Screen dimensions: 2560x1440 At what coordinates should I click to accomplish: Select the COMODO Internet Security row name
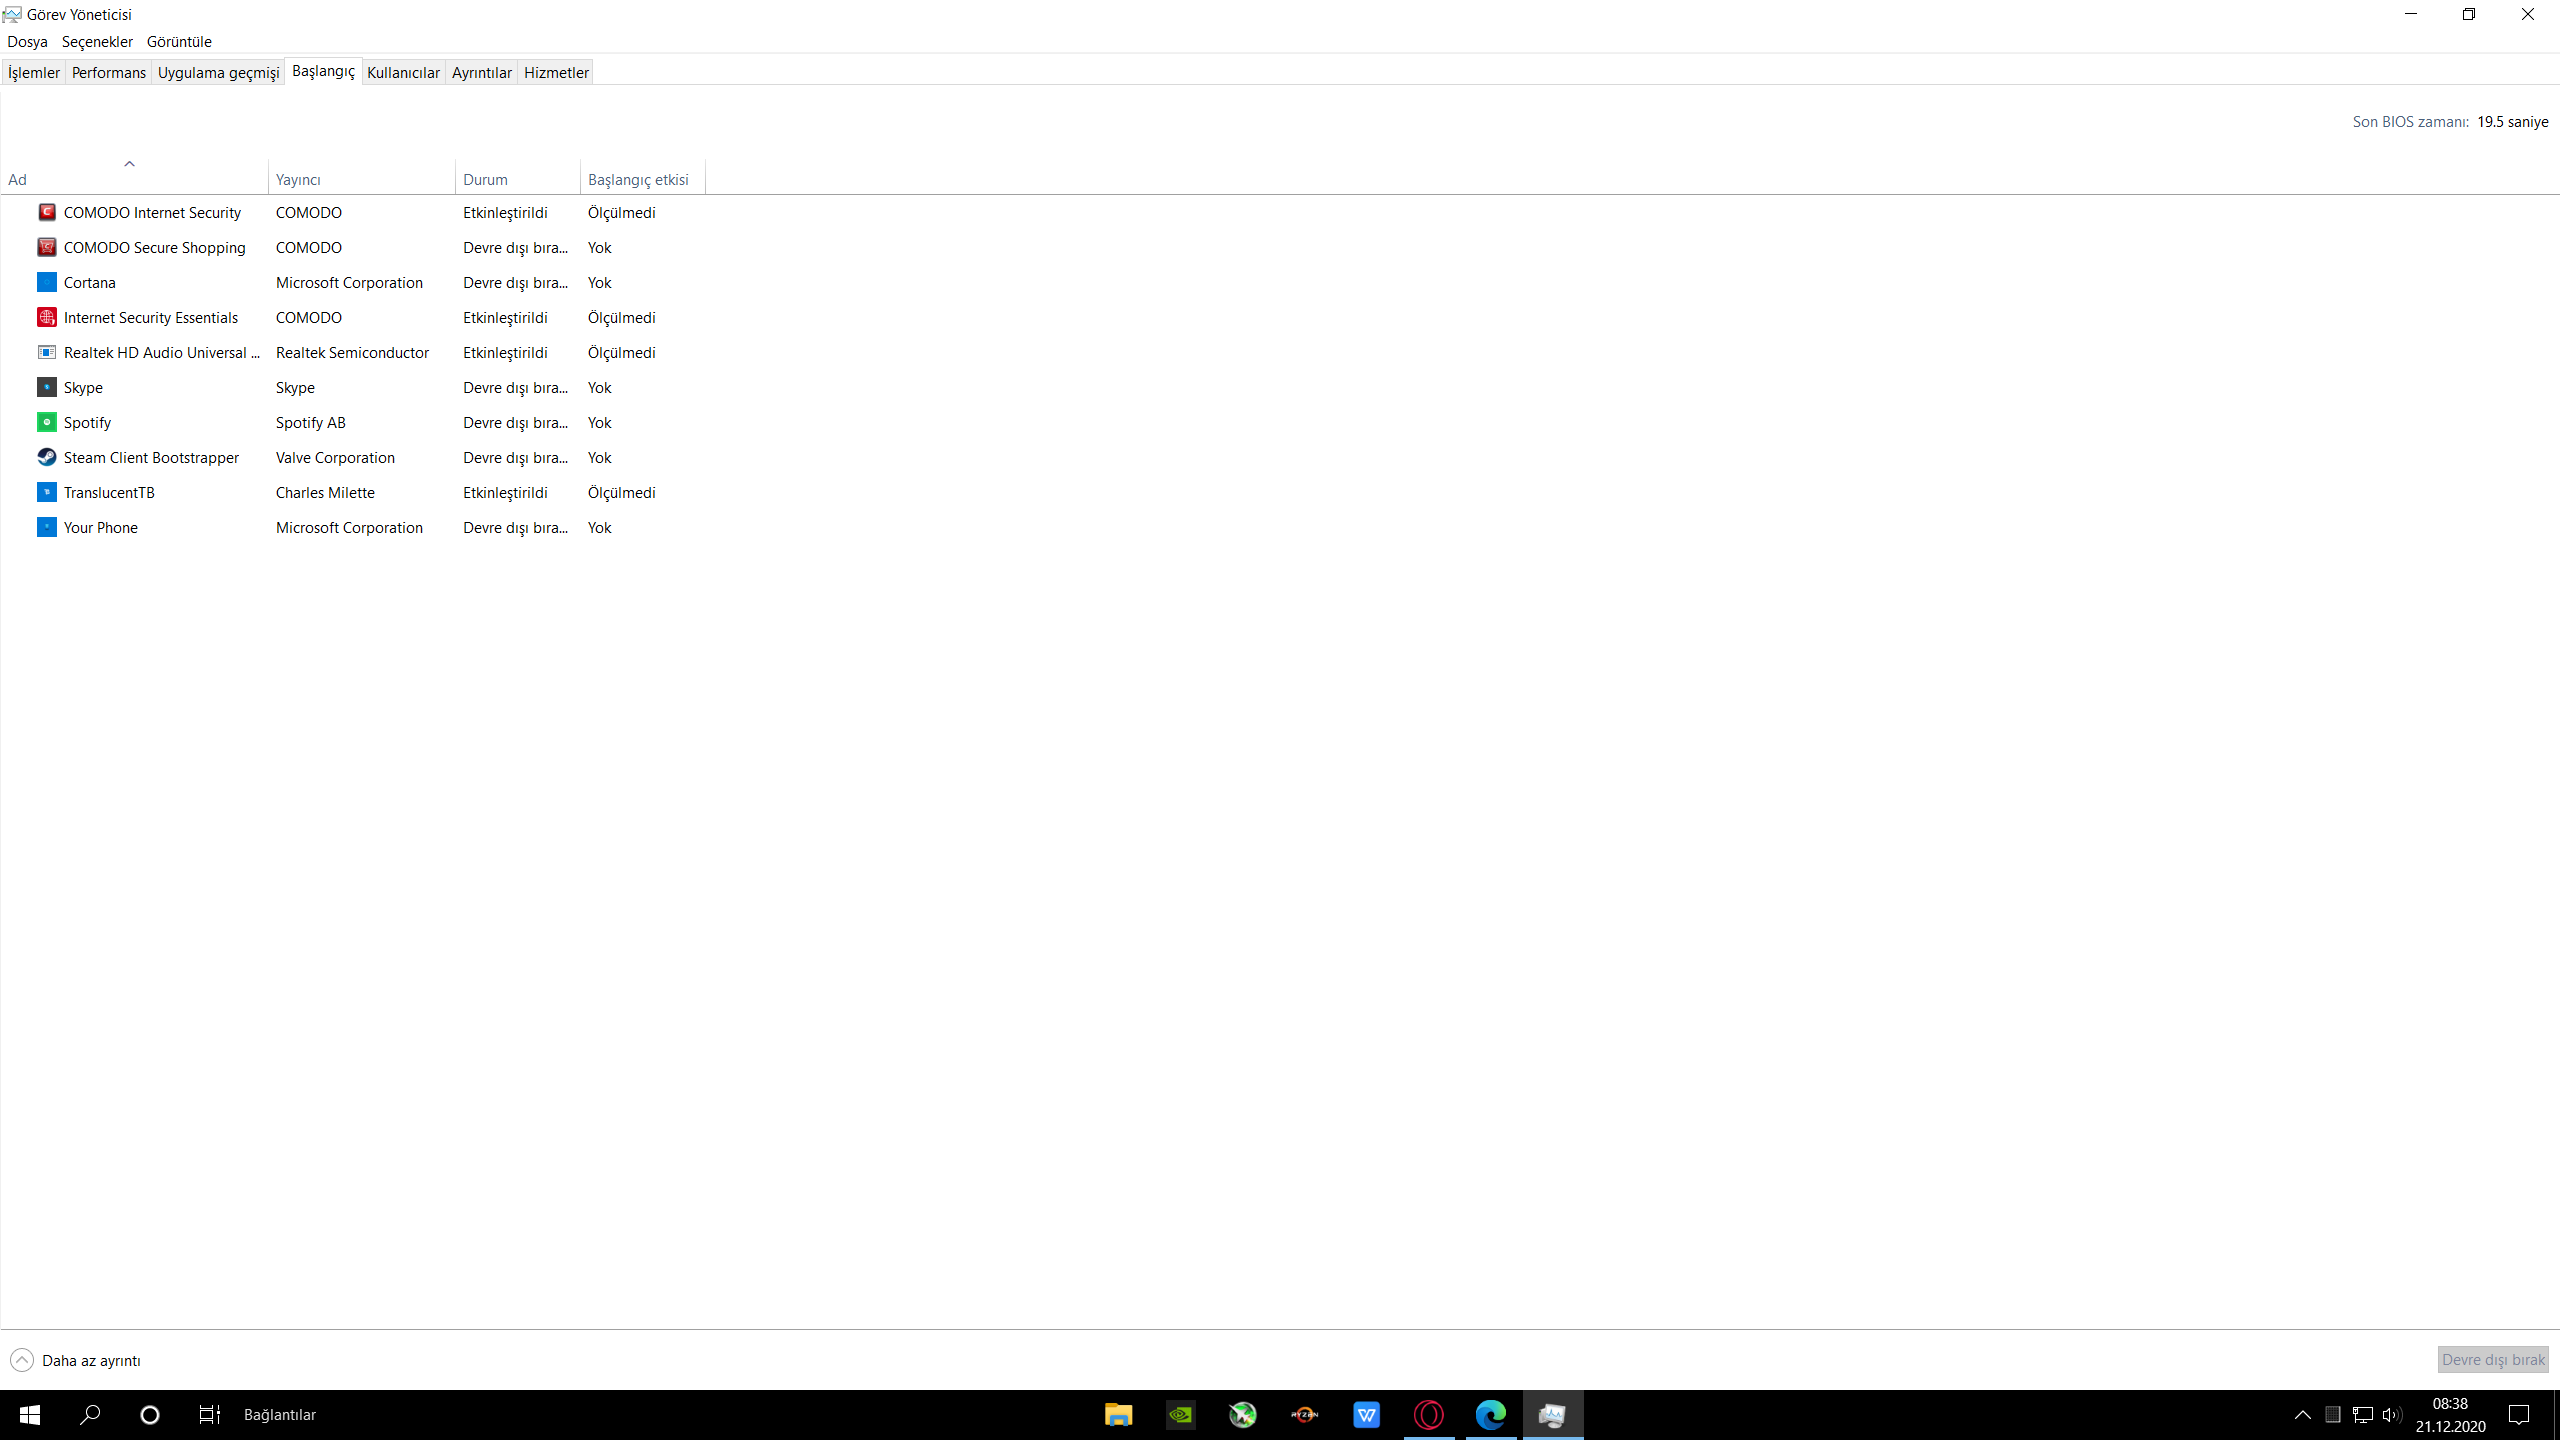click(152, 212)
